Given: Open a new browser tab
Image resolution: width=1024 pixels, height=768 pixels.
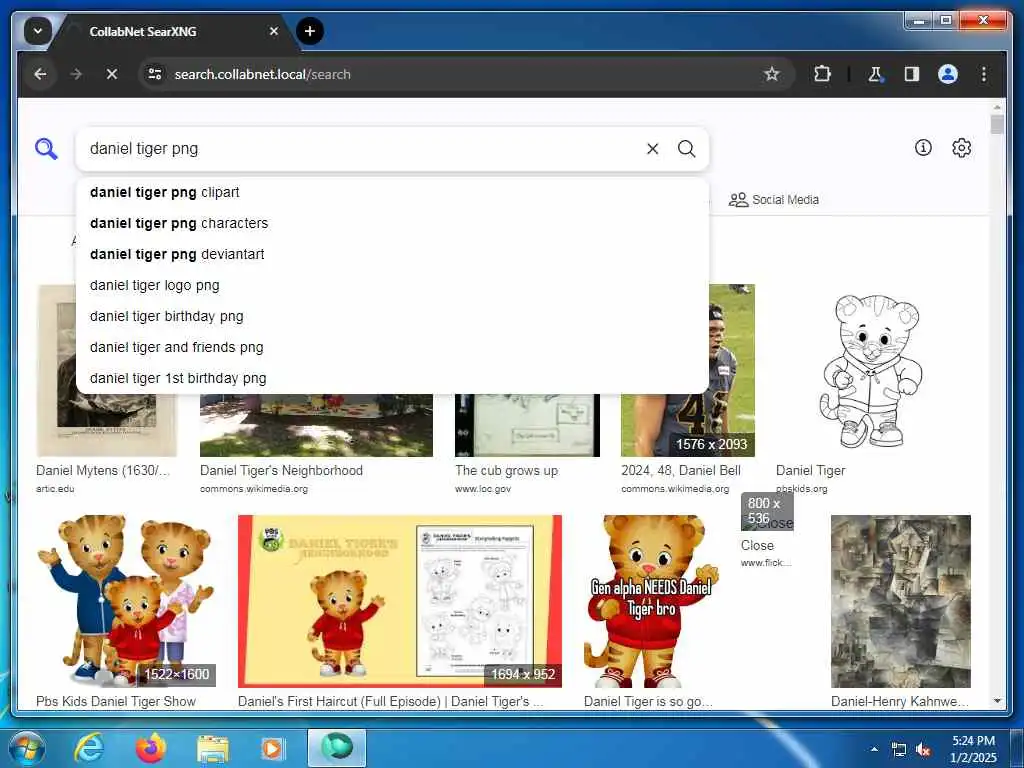Looking at the screenshot, I should click(x=310, y=31).
